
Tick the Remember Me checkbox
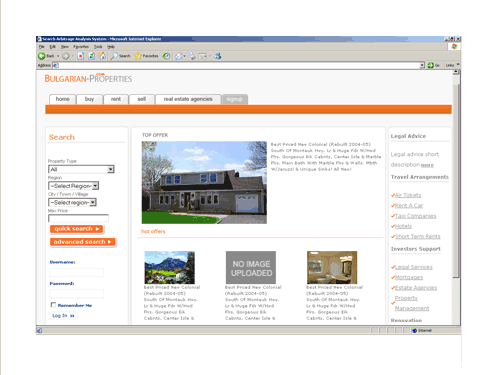(53, 305)
